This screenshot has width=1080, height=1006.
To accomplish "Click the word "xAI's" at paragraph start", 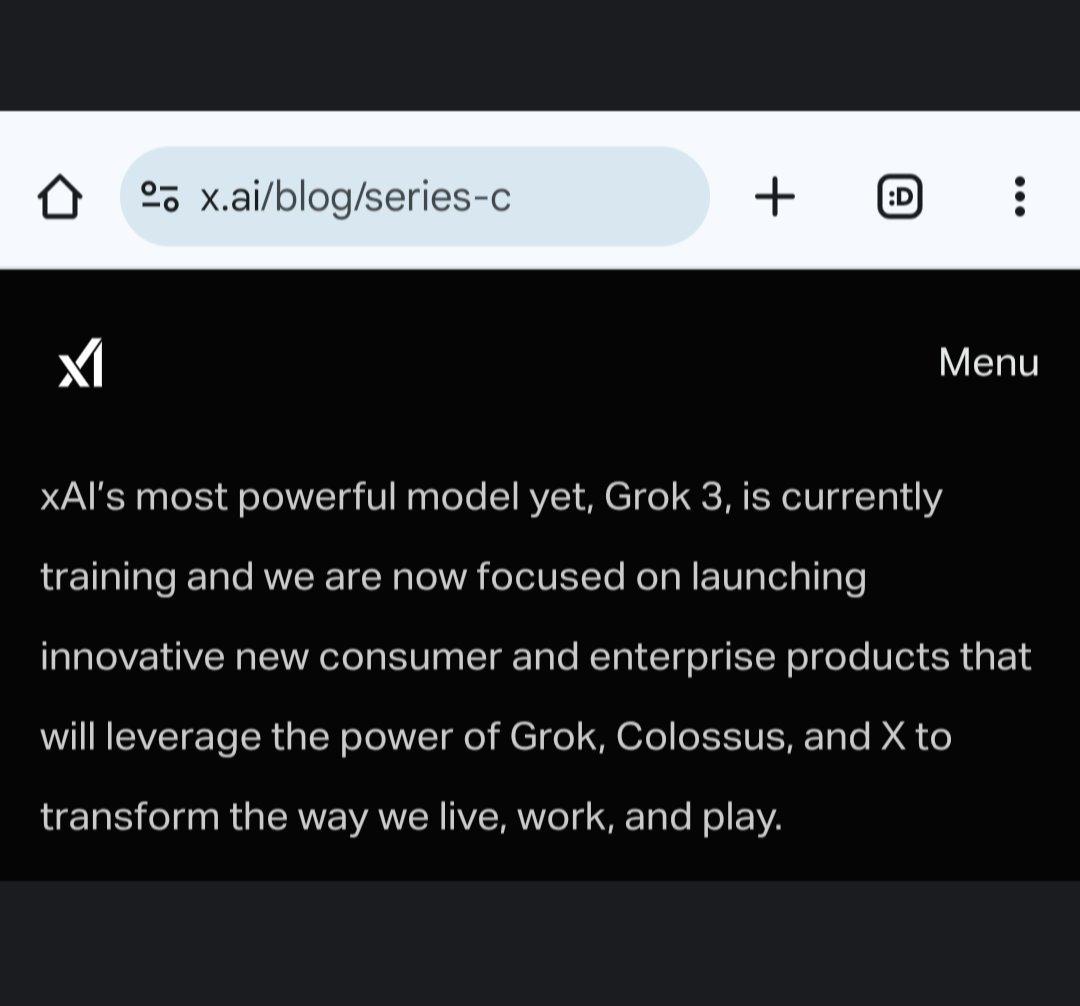I will [83, 497].
